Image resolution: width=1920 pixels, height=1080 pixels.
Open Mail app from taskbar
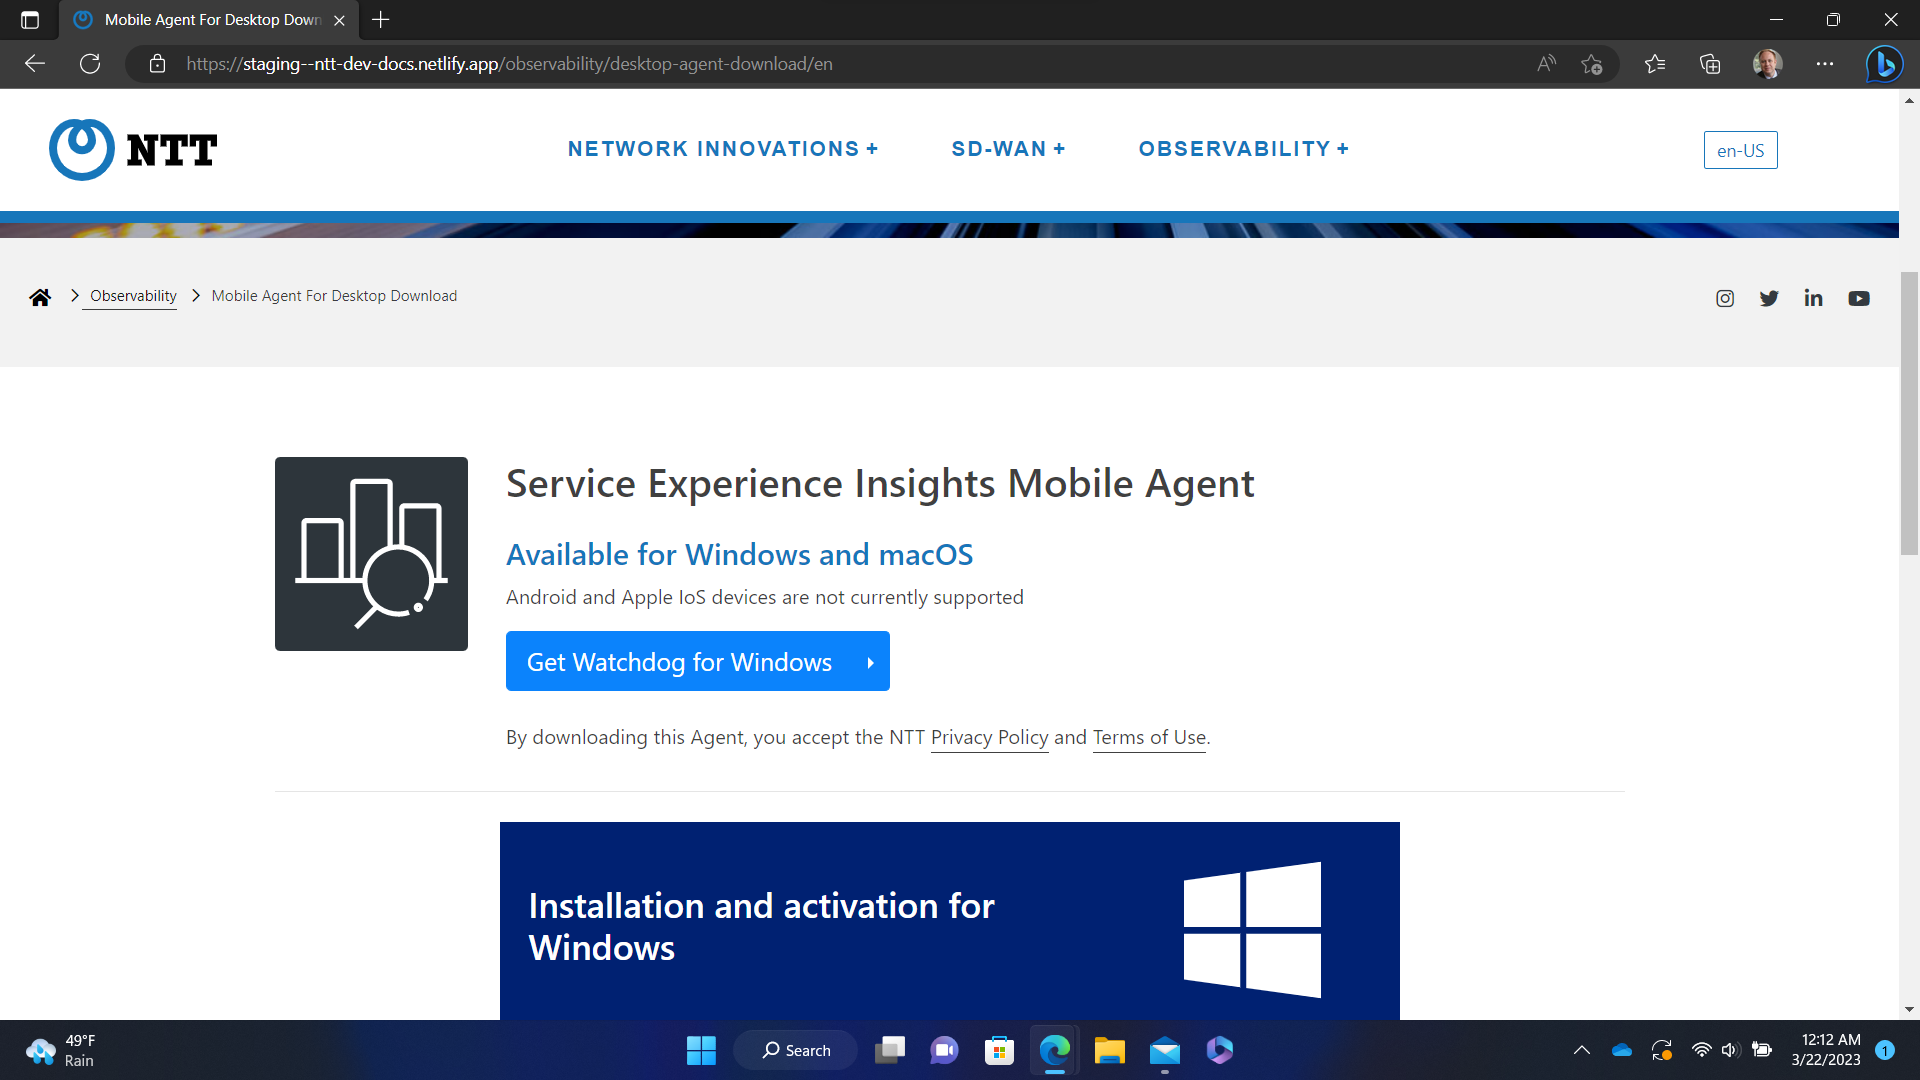coord(1164,1050)
